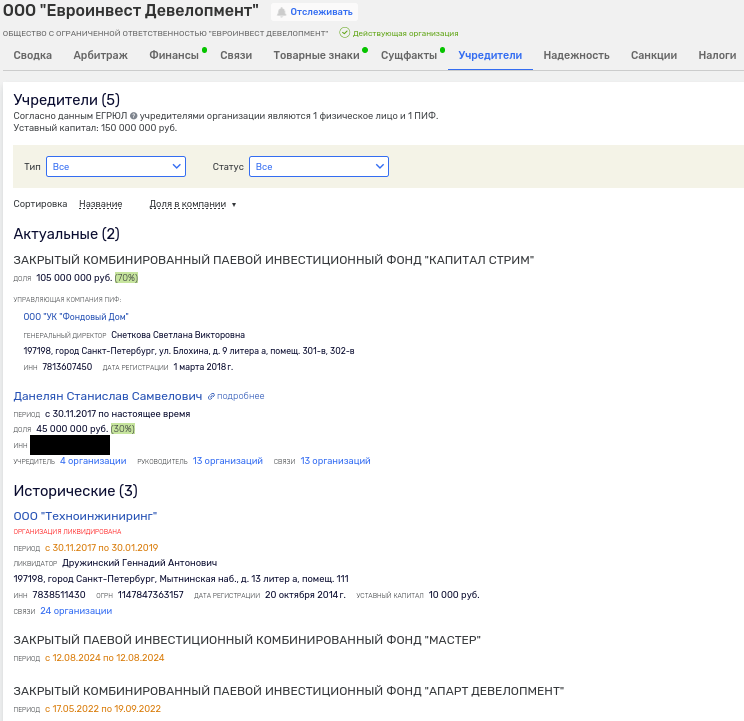Click the Отслеживать button
Image resolution: width=744 pixels, height=721 pixels.
pyautogui.click(x=315, y=12)
